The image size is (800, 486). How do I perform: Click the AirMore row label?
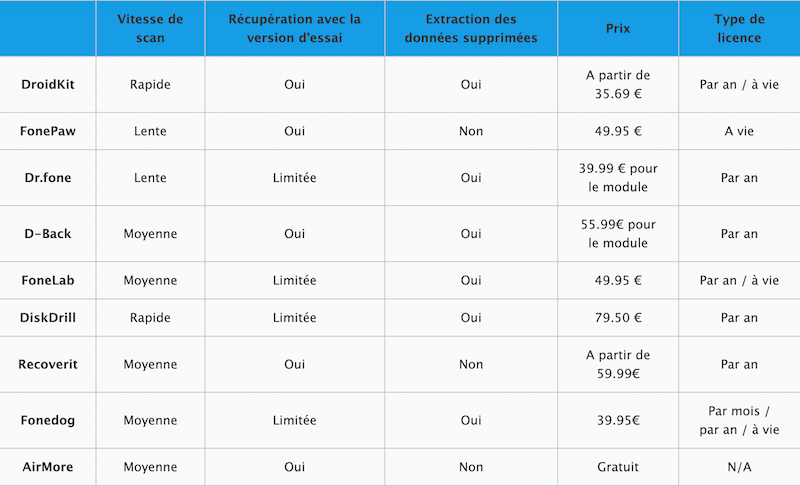click(47, 467)
